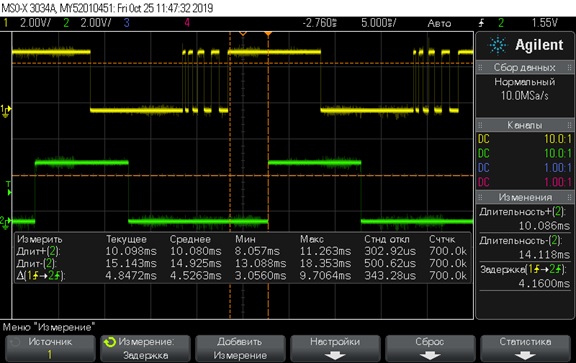The height and width of the screenshot is (363, 576).
Task: Click the blue DC 1.00:1 channel row
Action: [525, 168]
